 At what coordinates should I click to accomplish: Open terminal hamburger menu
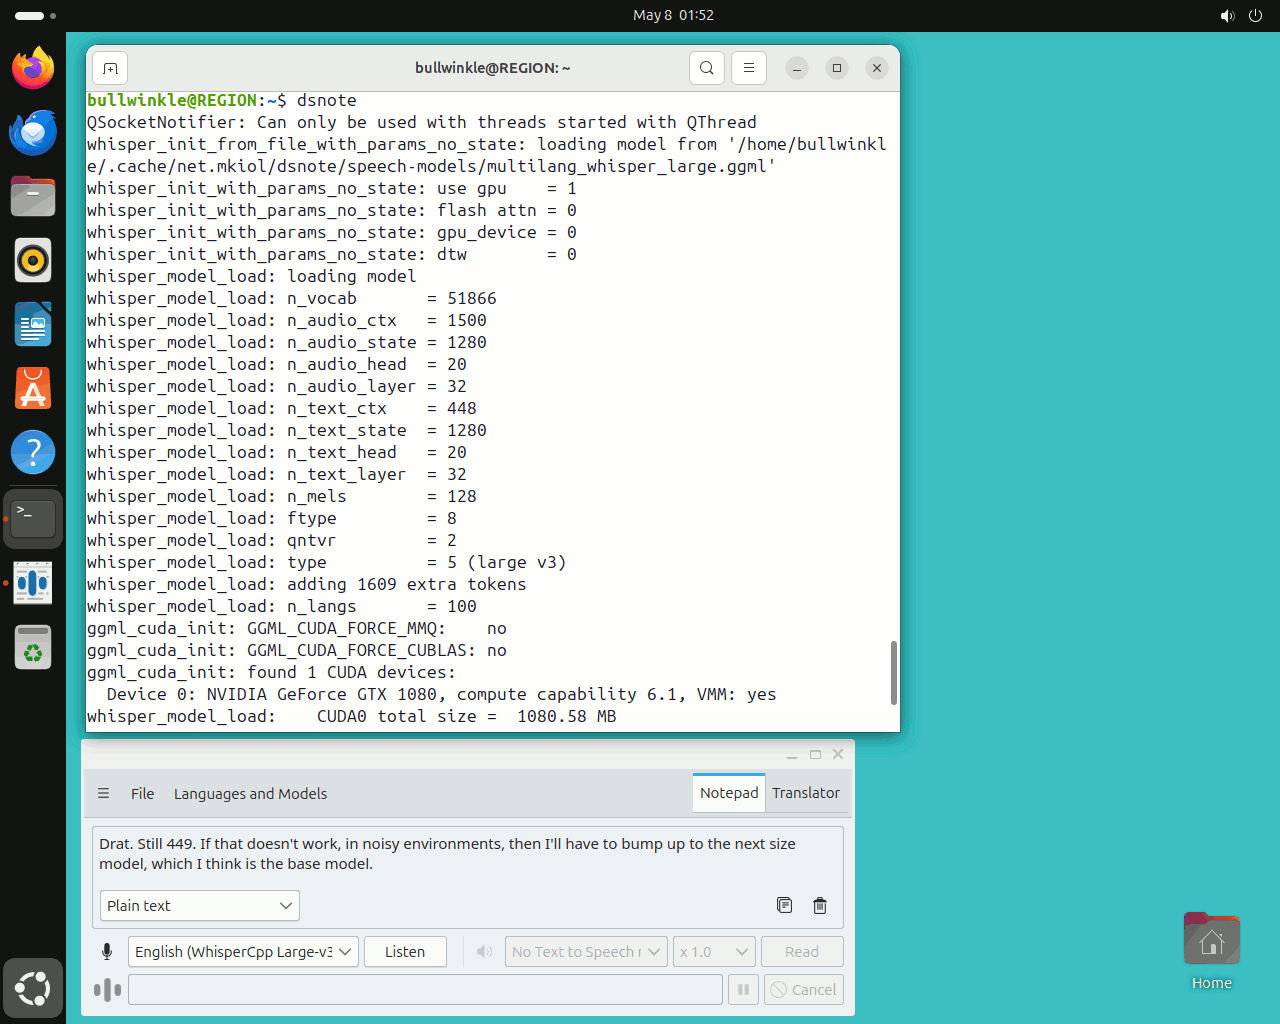point(749,68)
